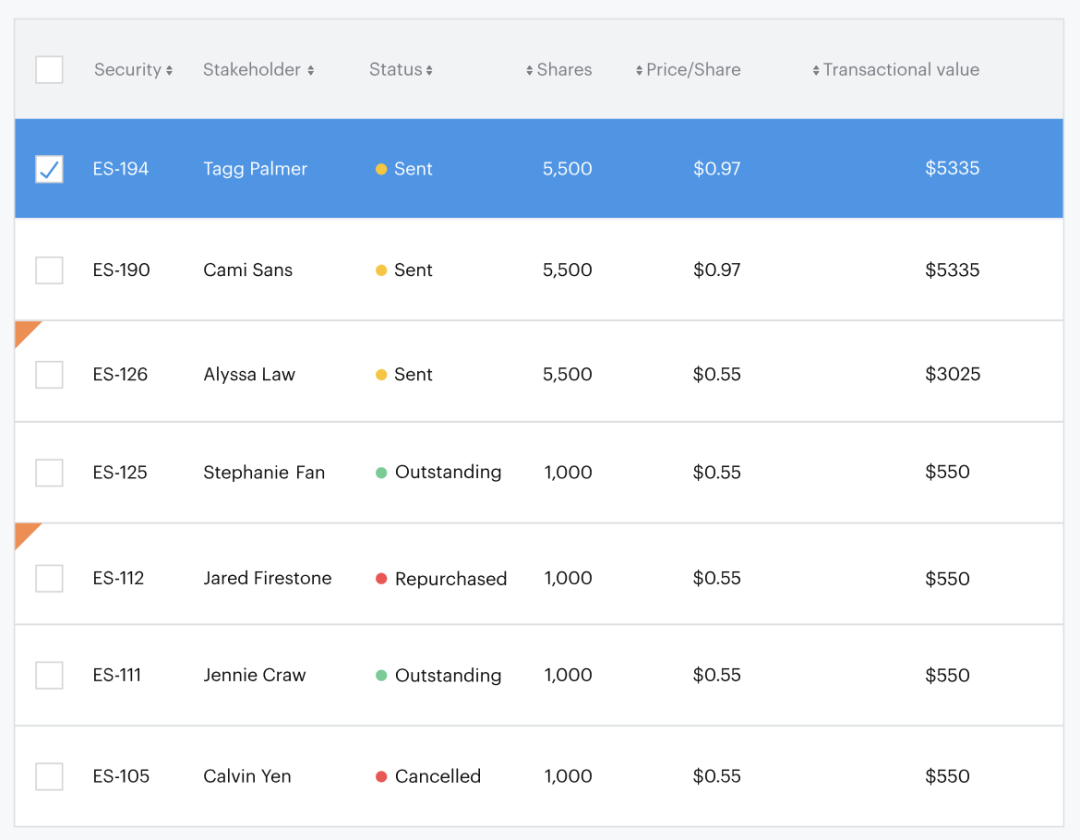Click red Cancelled status dot for Calvin Yen
Image resolution: width=1080 pixels, height=840 pixels.
click(381, 777)
